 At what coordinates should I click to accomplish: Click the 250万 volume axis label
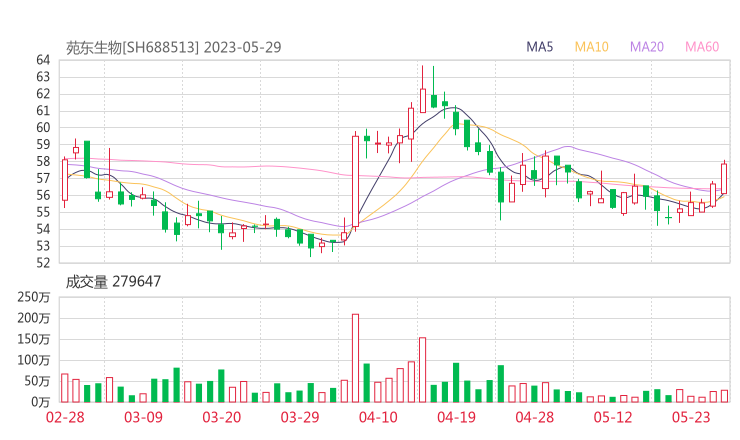(34, 297)
